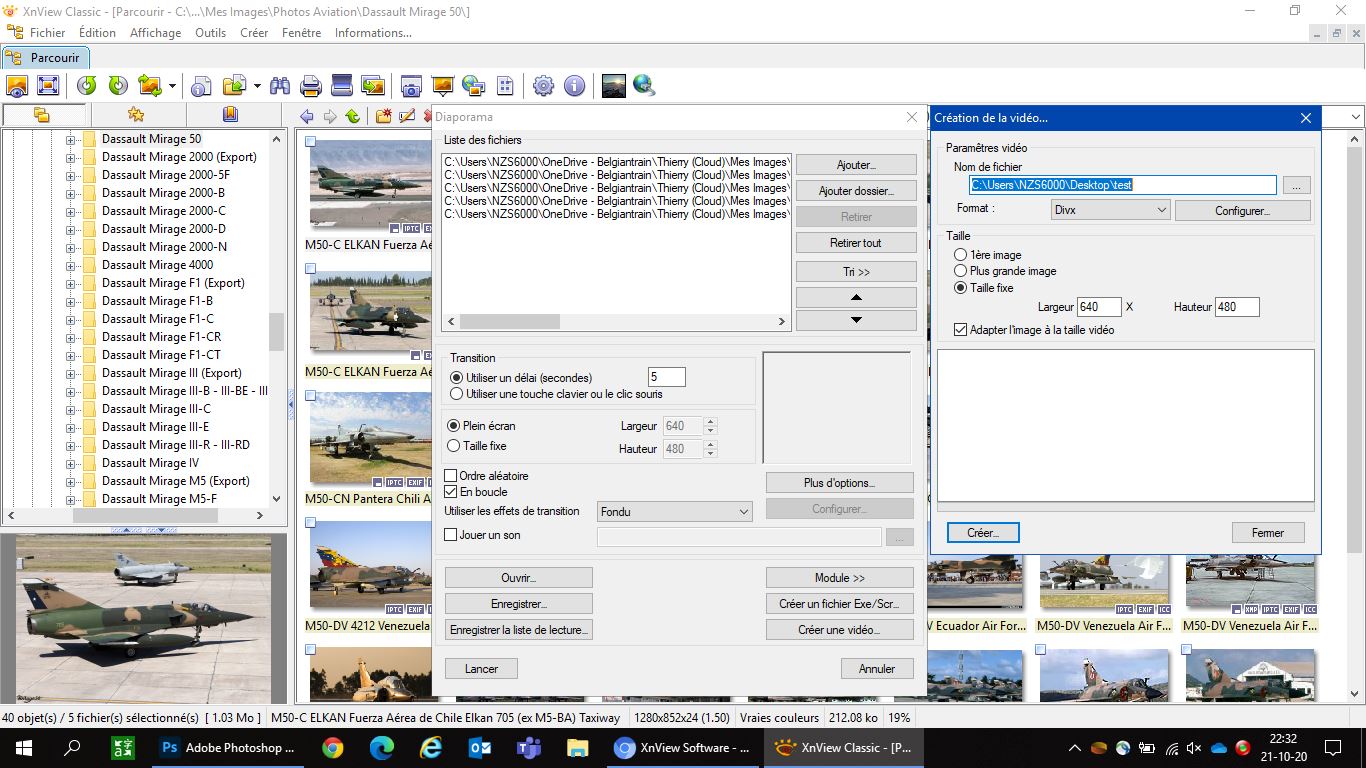Viewport: 1366px width, 768px height.
Task: Click the blue info about icon
Action: click(574, 86)
